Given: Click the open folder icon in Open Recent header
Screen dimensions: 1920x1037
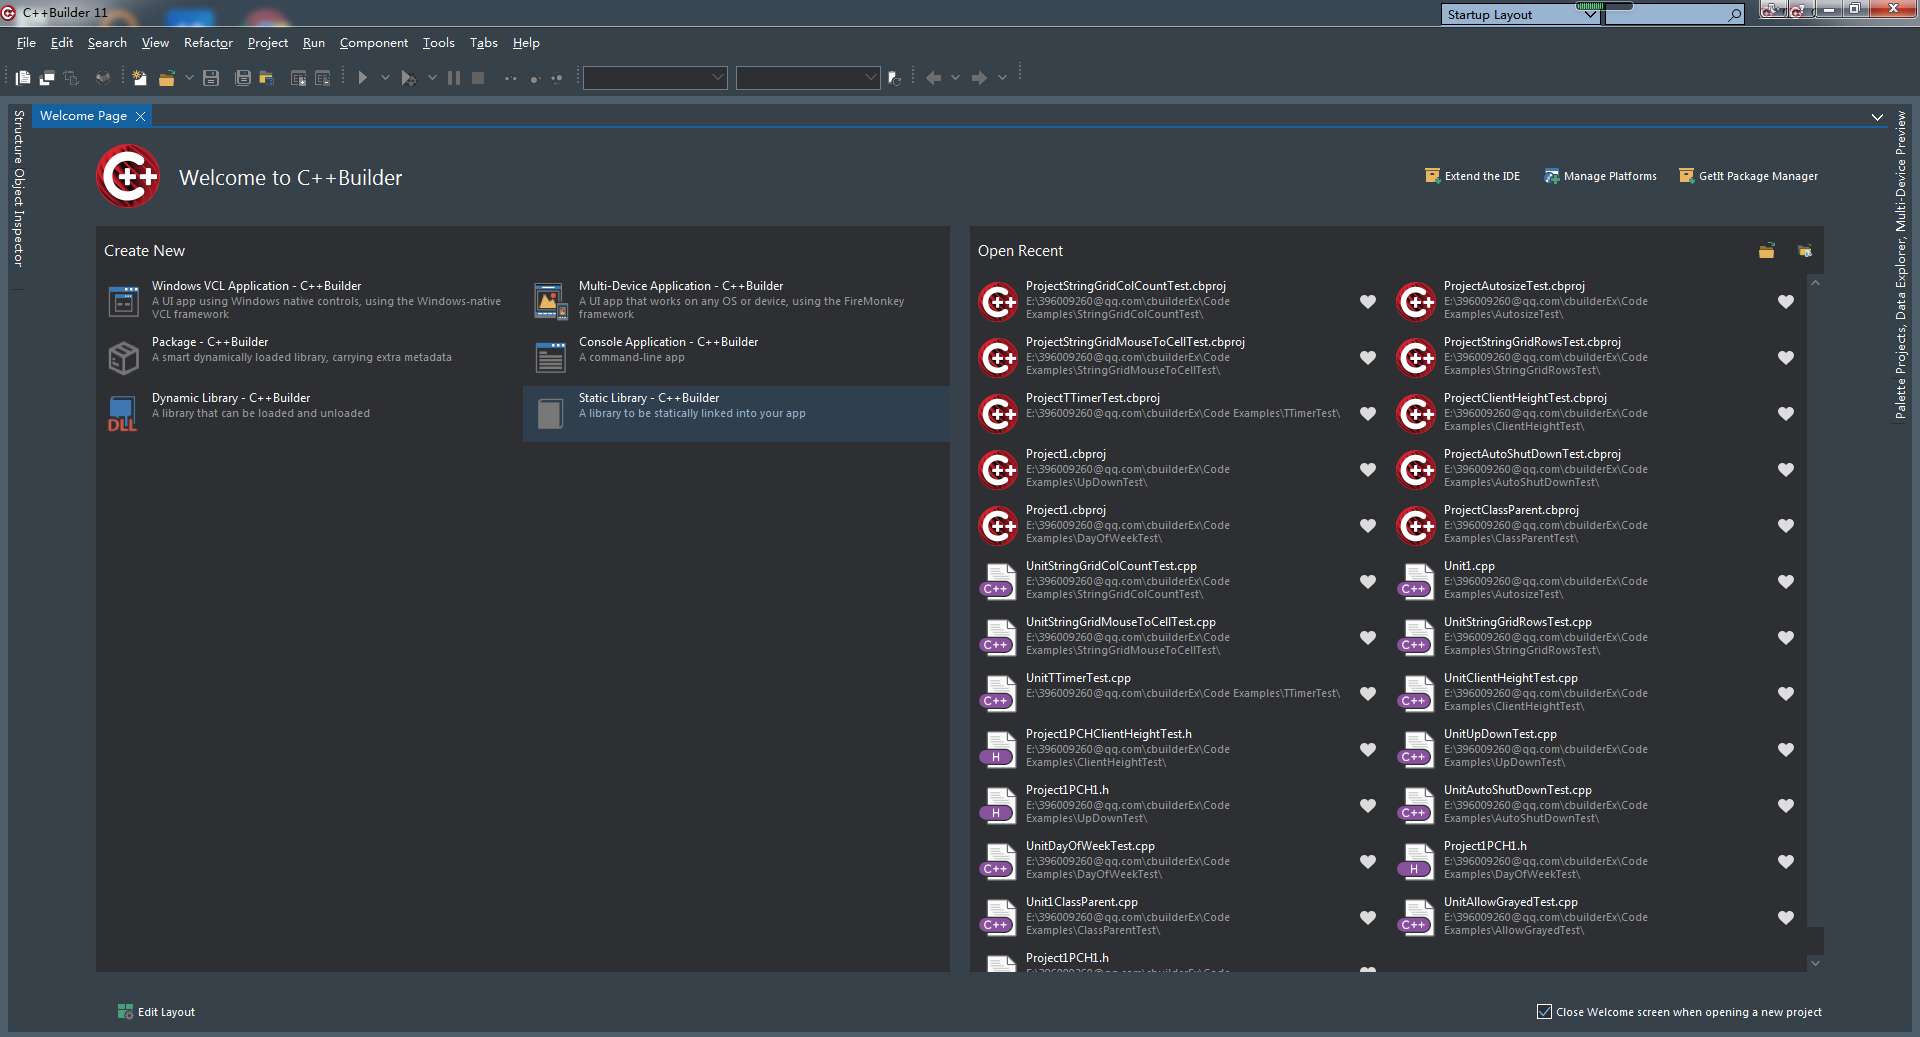Looking at the screenshot, I should point(1767,251).
